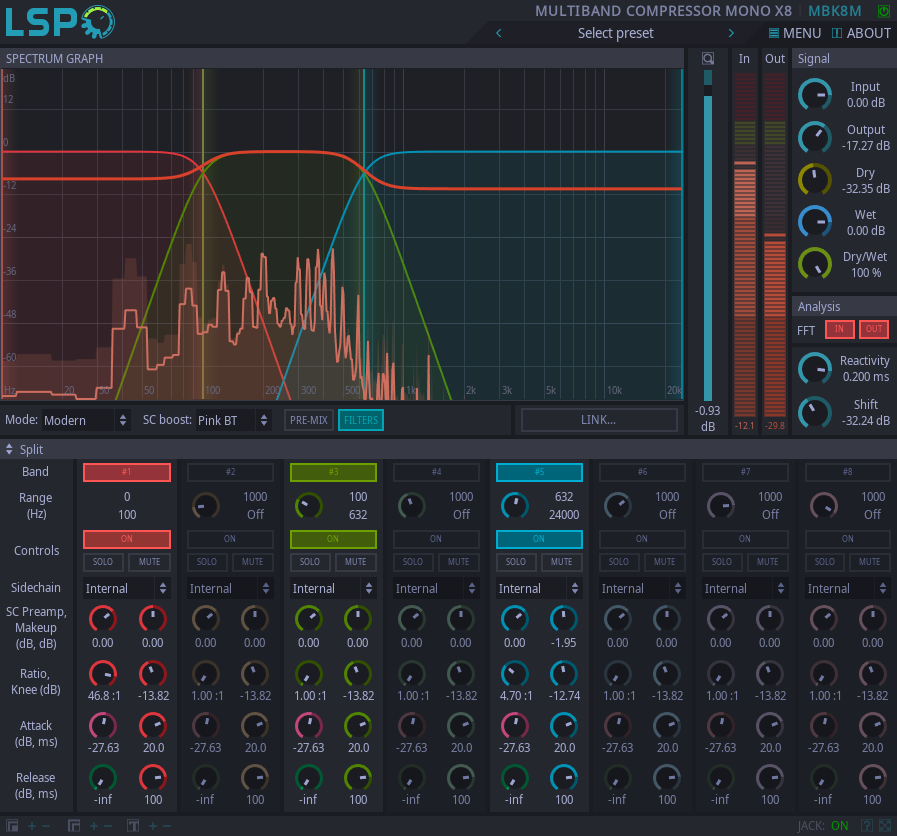Click the Select preset field
This screenshot has height=836, width=897.
pos(614,33)
